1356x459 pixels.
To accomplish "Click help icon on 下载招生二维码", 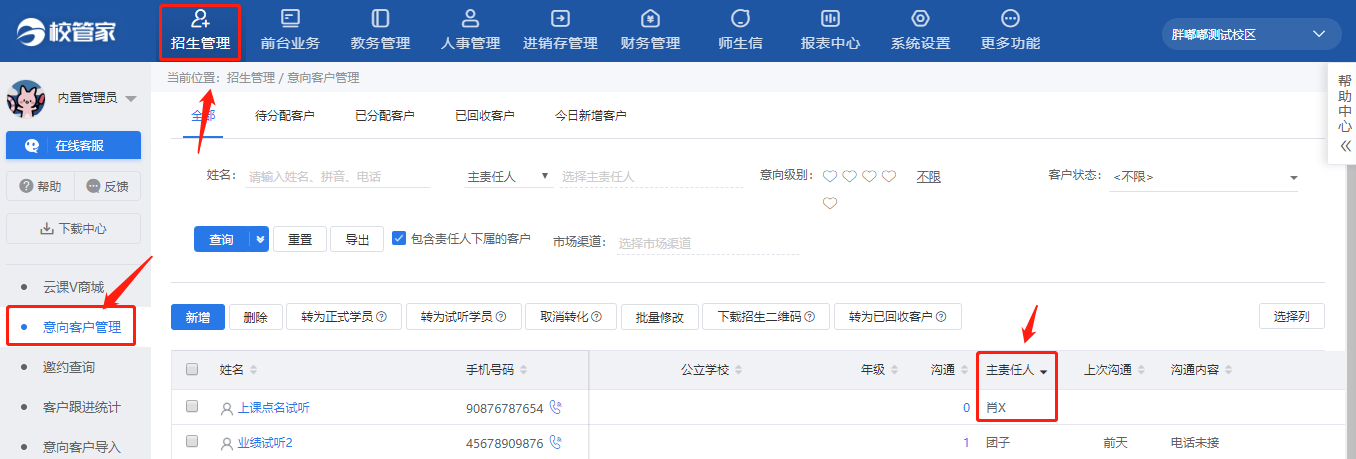I will click(810, 317).
